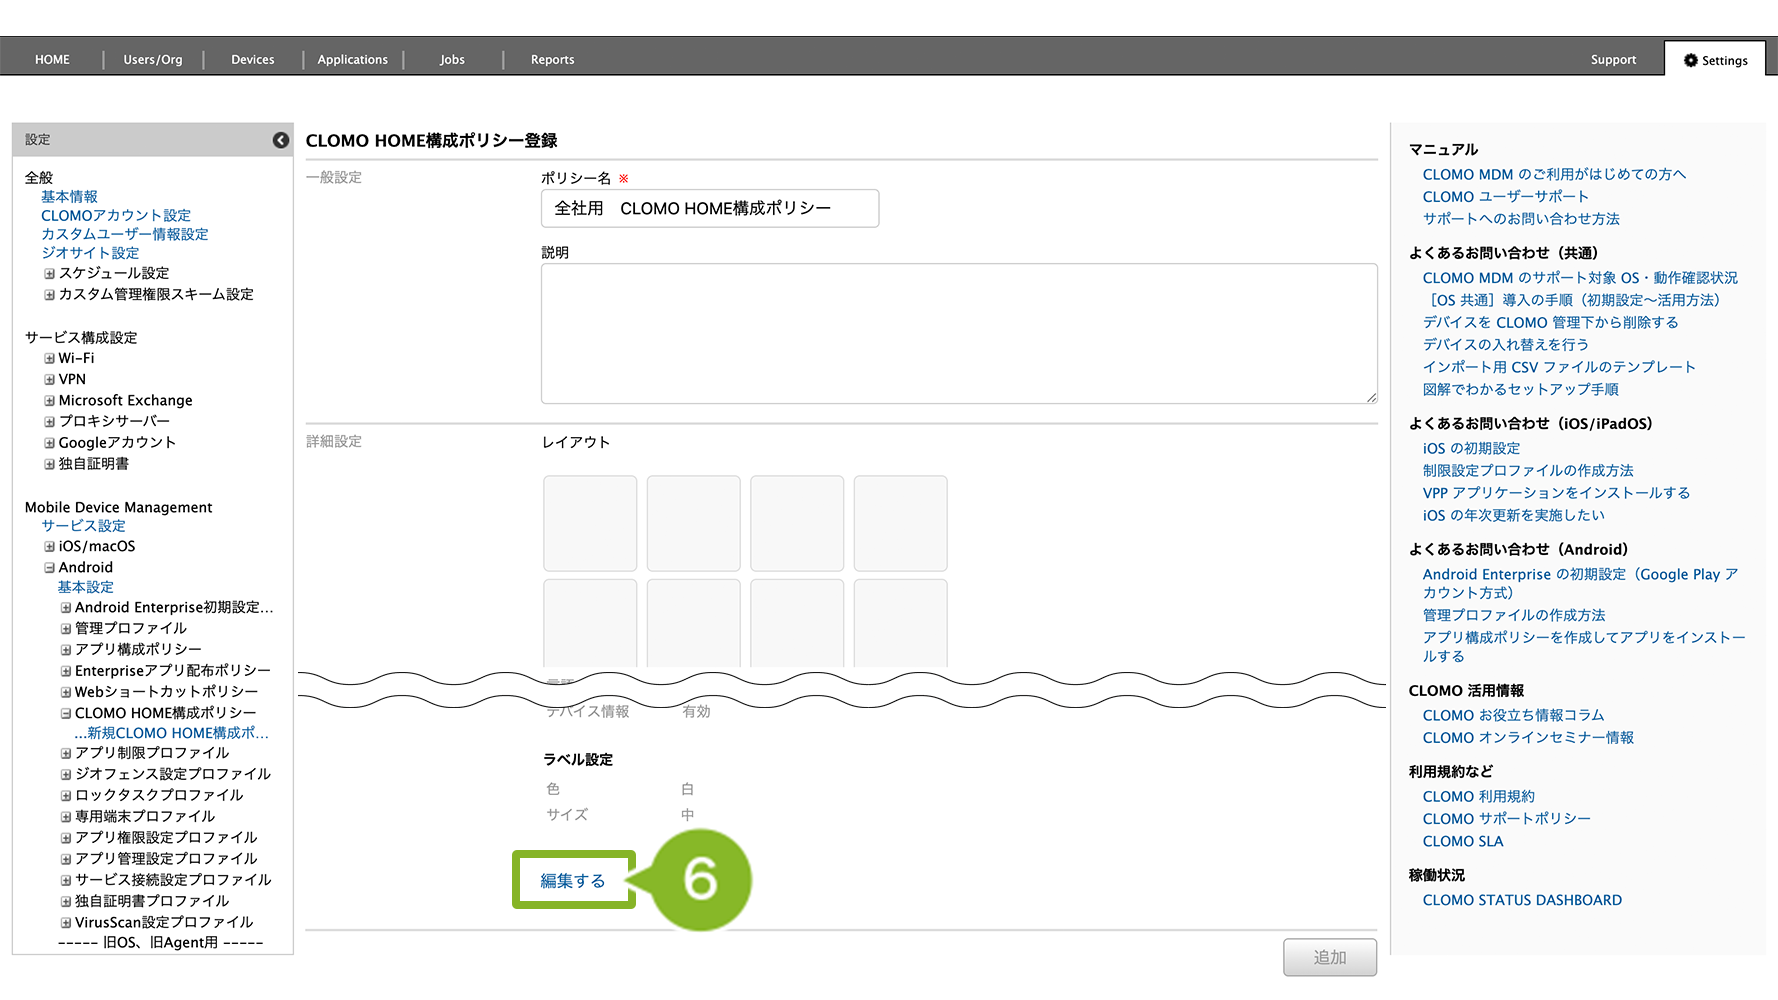Click the ポリシー名 text field
Screen dimensions: 1778x1000
point(710,209)
